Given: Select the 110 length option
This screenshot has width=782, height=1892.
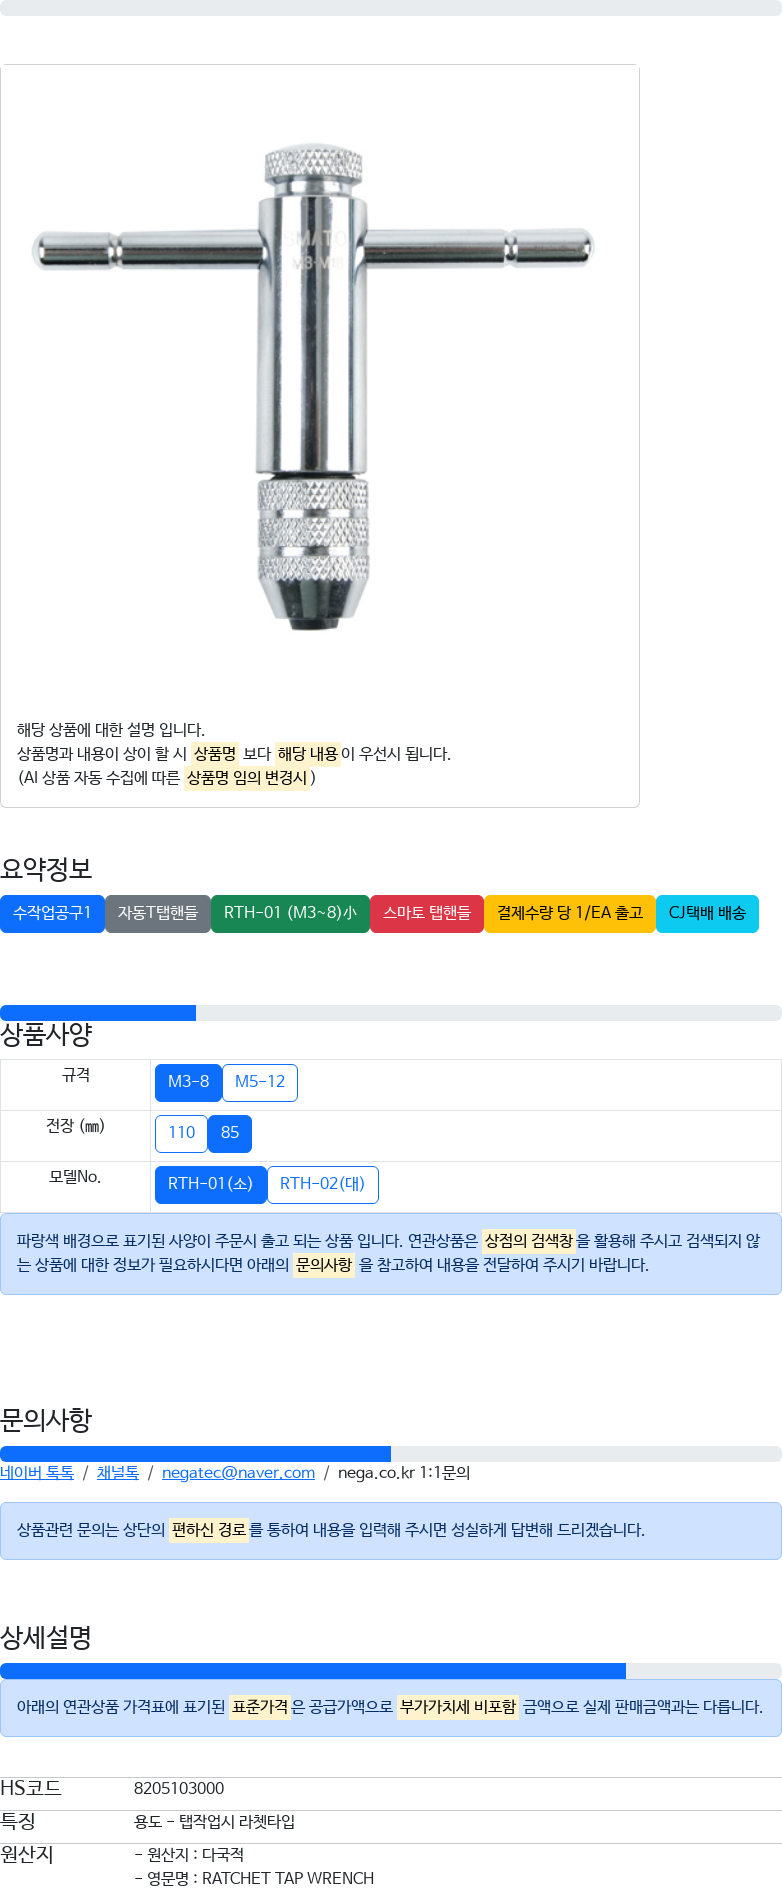Looking at the screenshot, I should pos(181,1133).
